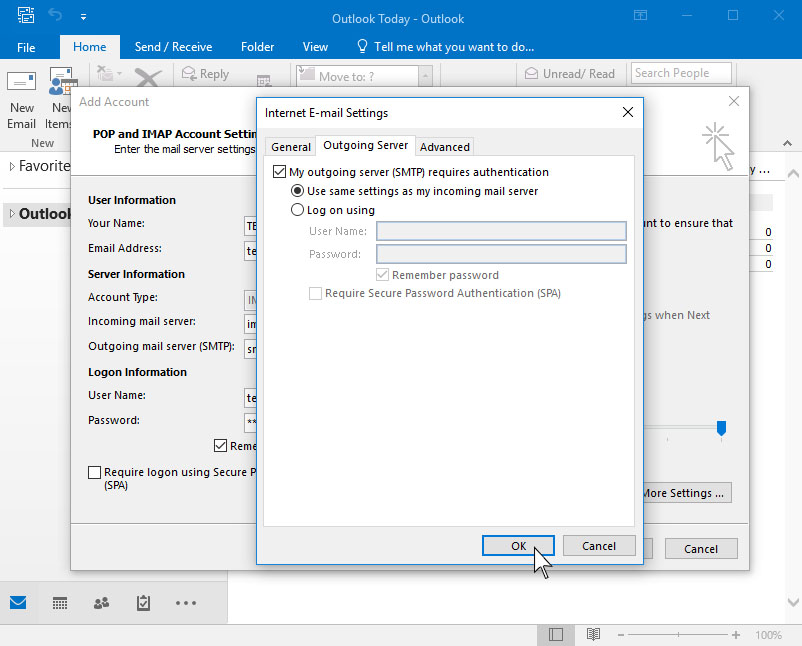Open People view in navigation bar
Viewport: 802px width, 646px height.
[x=101, y=603]
